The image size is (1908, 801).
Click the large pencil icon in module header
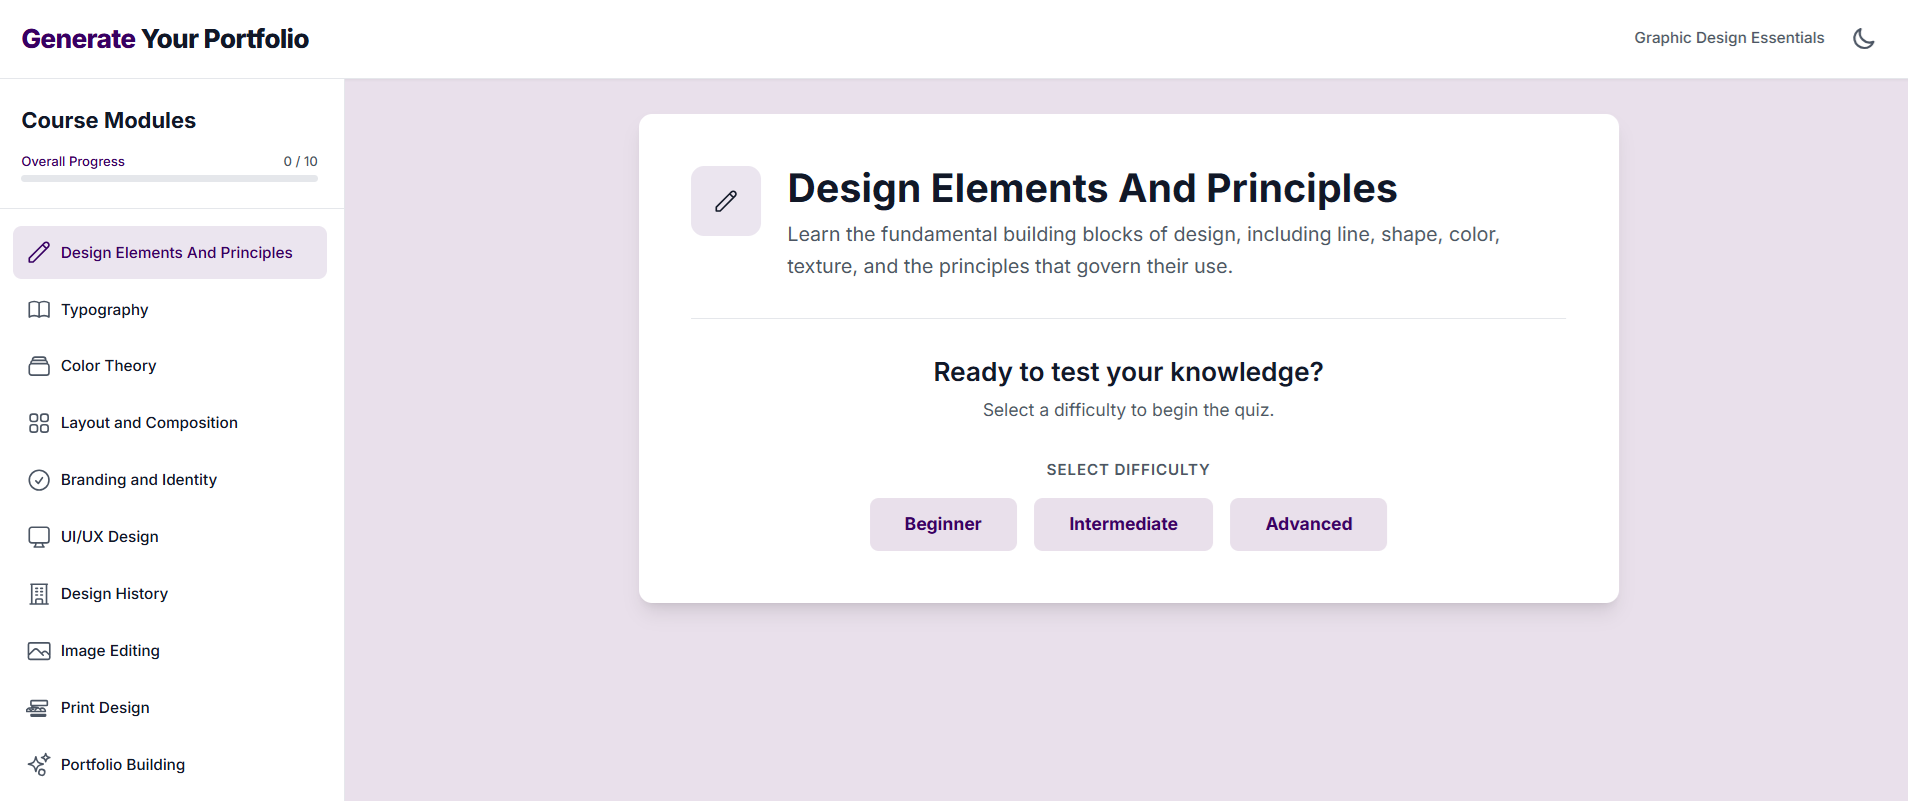(726, 201)
